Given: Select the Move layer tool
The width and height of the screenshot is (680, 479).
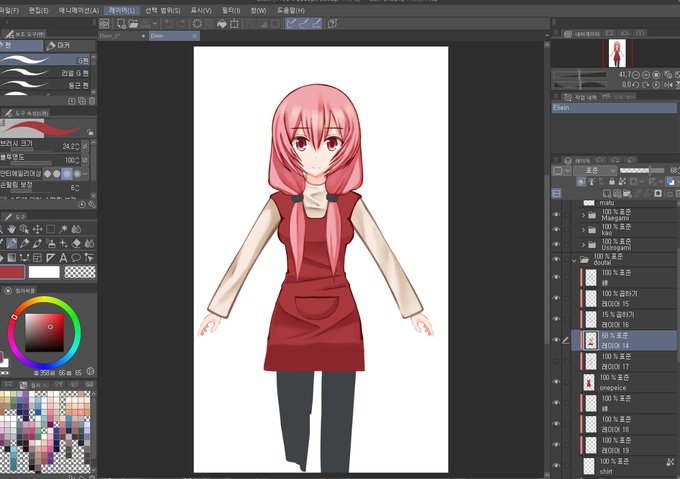Looking at the screenshot, I should point(37,229).
